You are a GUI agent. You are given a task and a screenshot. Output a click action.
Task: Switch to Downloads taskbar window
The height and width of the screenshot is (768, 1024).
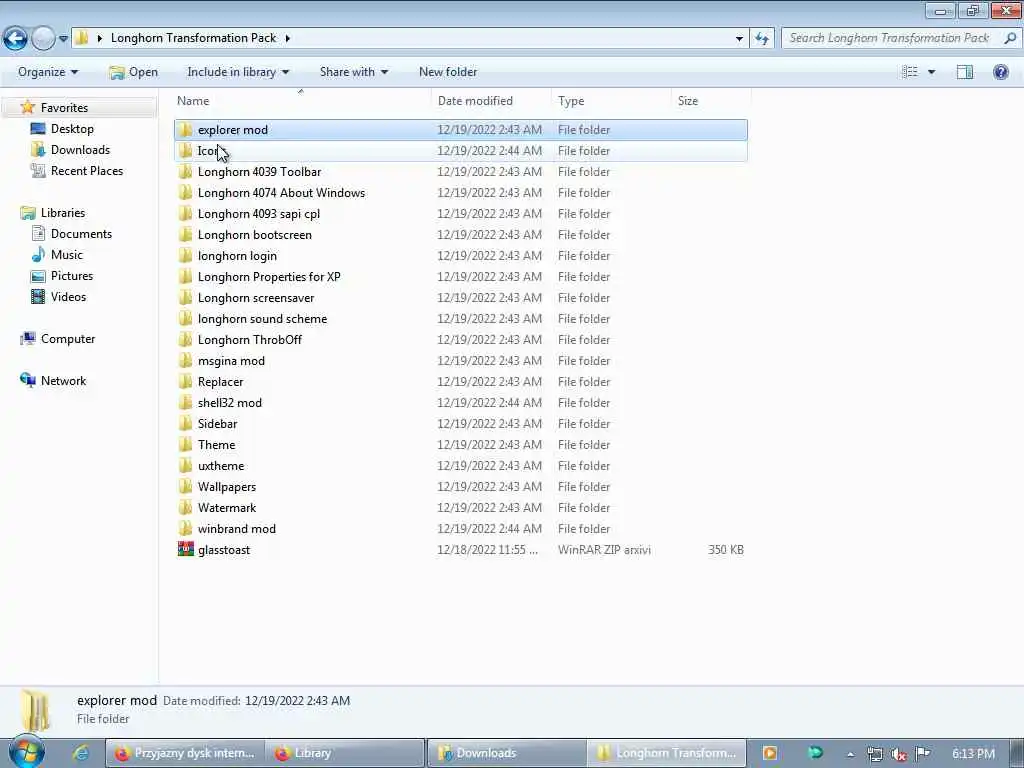(x=505, y=753)
